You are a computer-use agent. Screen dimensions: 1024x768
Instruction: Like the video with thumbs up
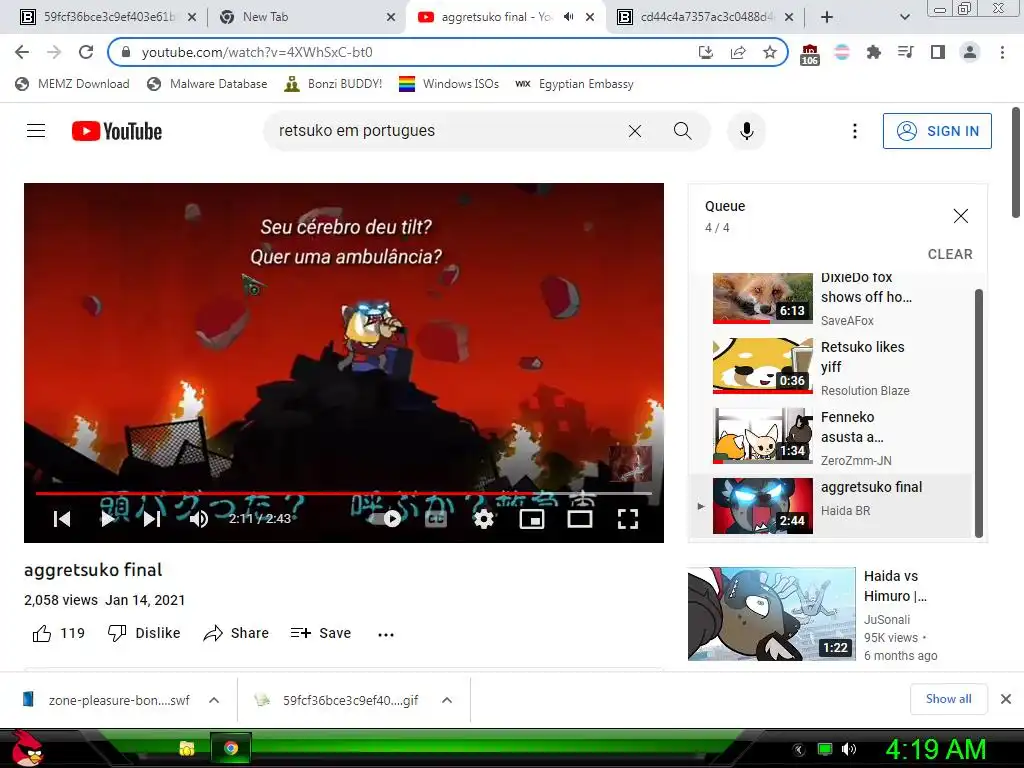pos(58,633)
